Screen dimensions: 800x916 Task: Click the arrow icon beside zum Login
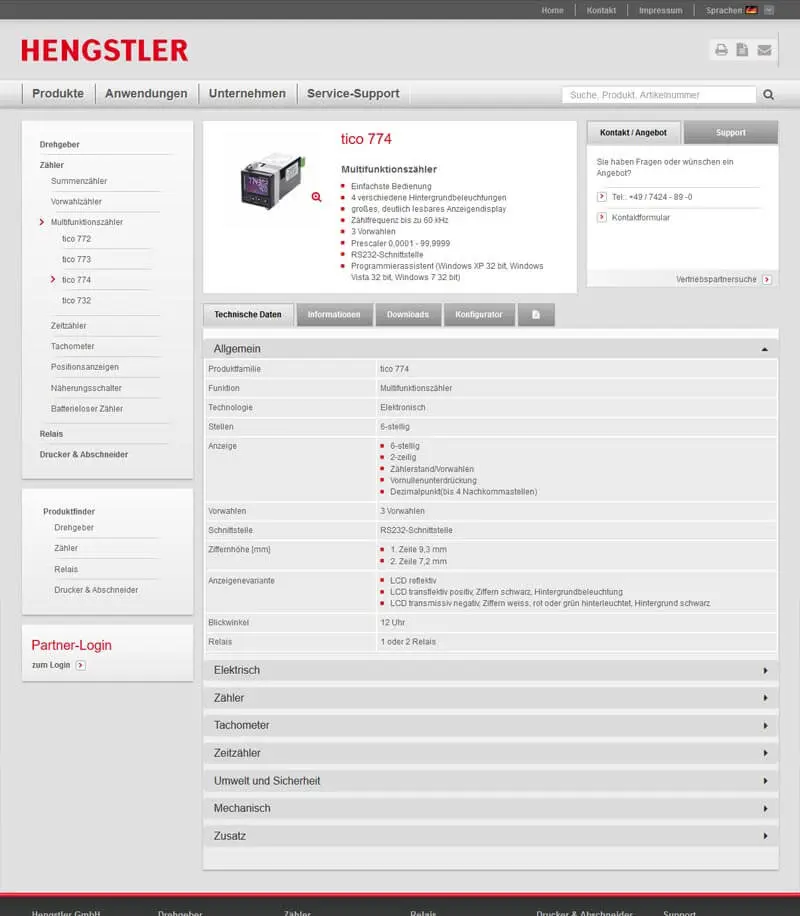tap(80, 665)
